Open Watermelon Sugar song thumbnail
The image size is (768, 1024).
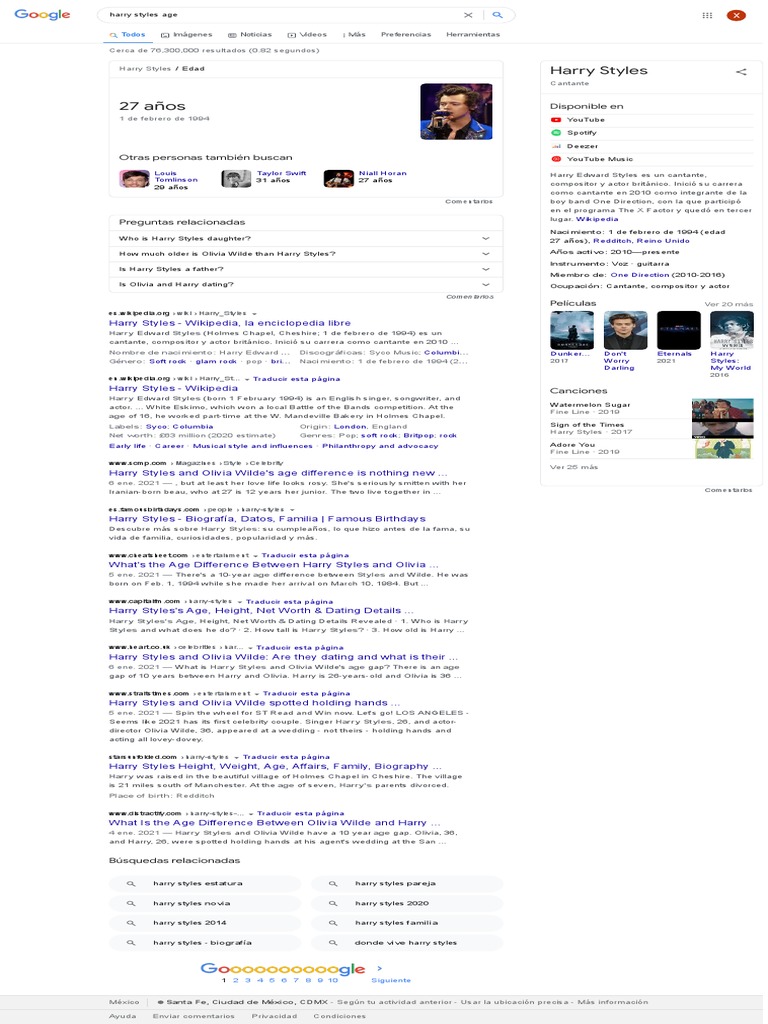coord(722,408)
